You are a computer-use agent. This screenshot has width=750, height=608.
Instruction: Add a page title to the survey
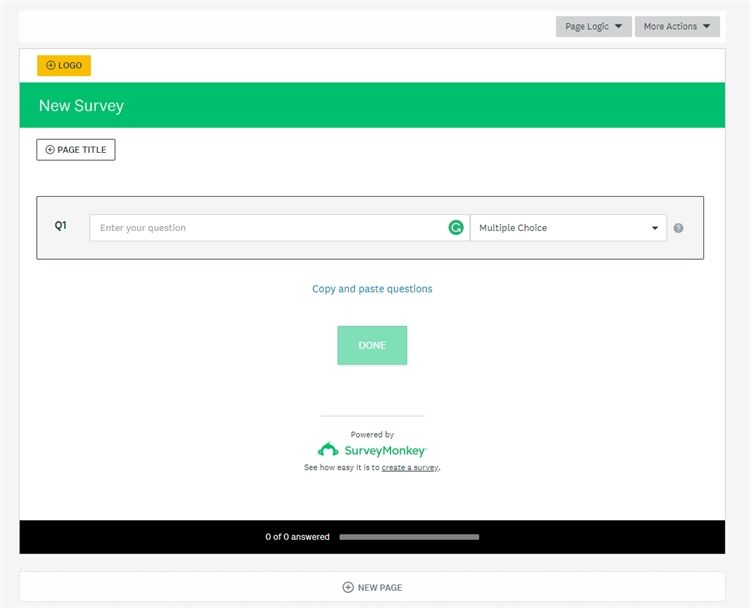76,150
